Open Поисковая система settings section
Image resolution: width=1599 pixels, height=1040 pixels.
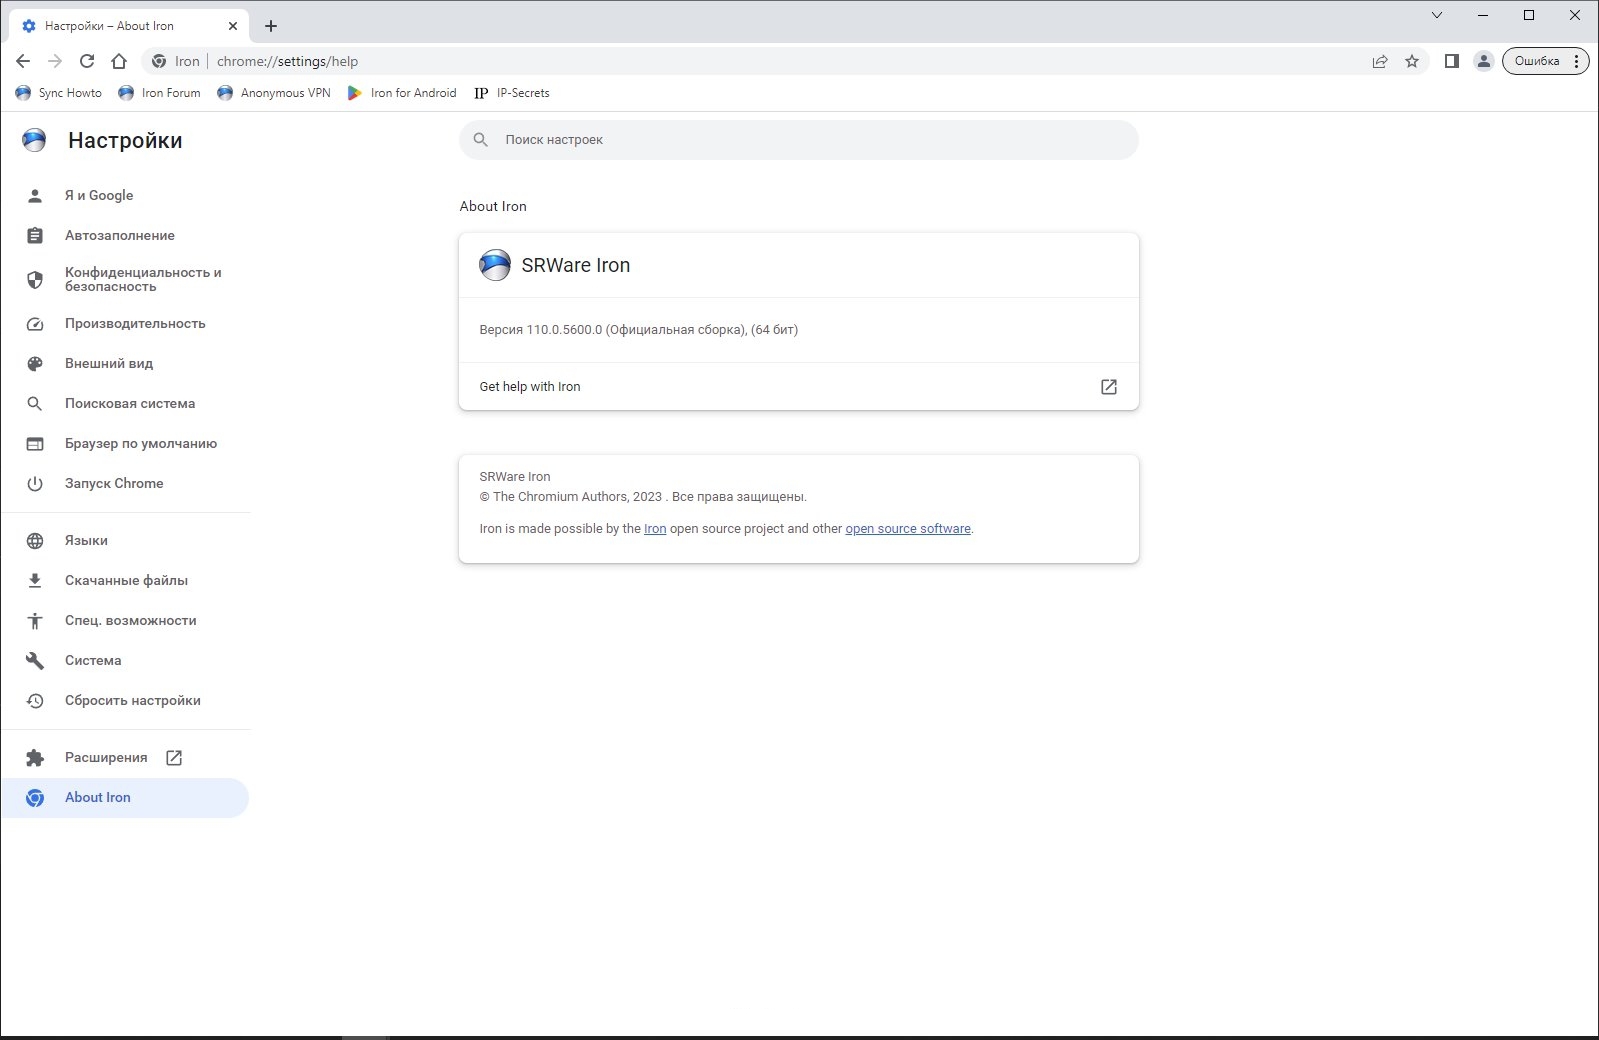pyautogui.click(x=125, y=403)
